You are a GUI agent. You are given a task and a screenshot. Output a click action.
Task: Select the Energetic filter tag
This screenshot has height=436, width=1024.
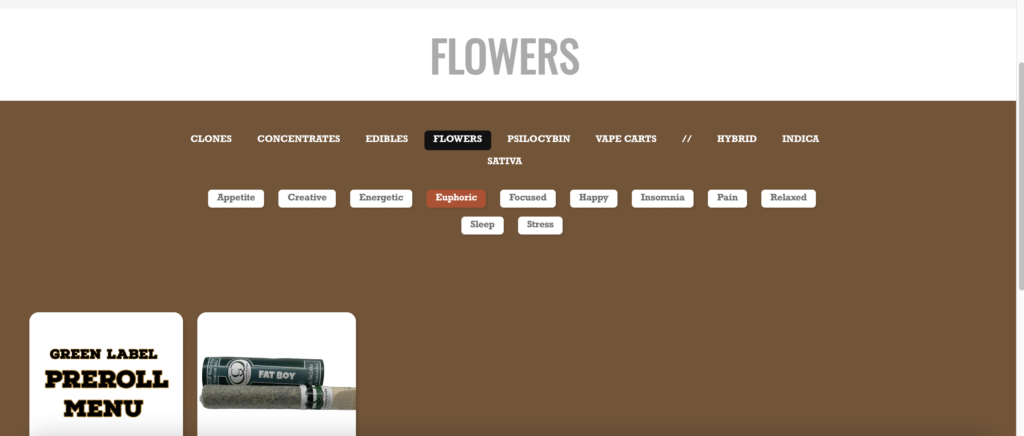[x=381, y=198]
